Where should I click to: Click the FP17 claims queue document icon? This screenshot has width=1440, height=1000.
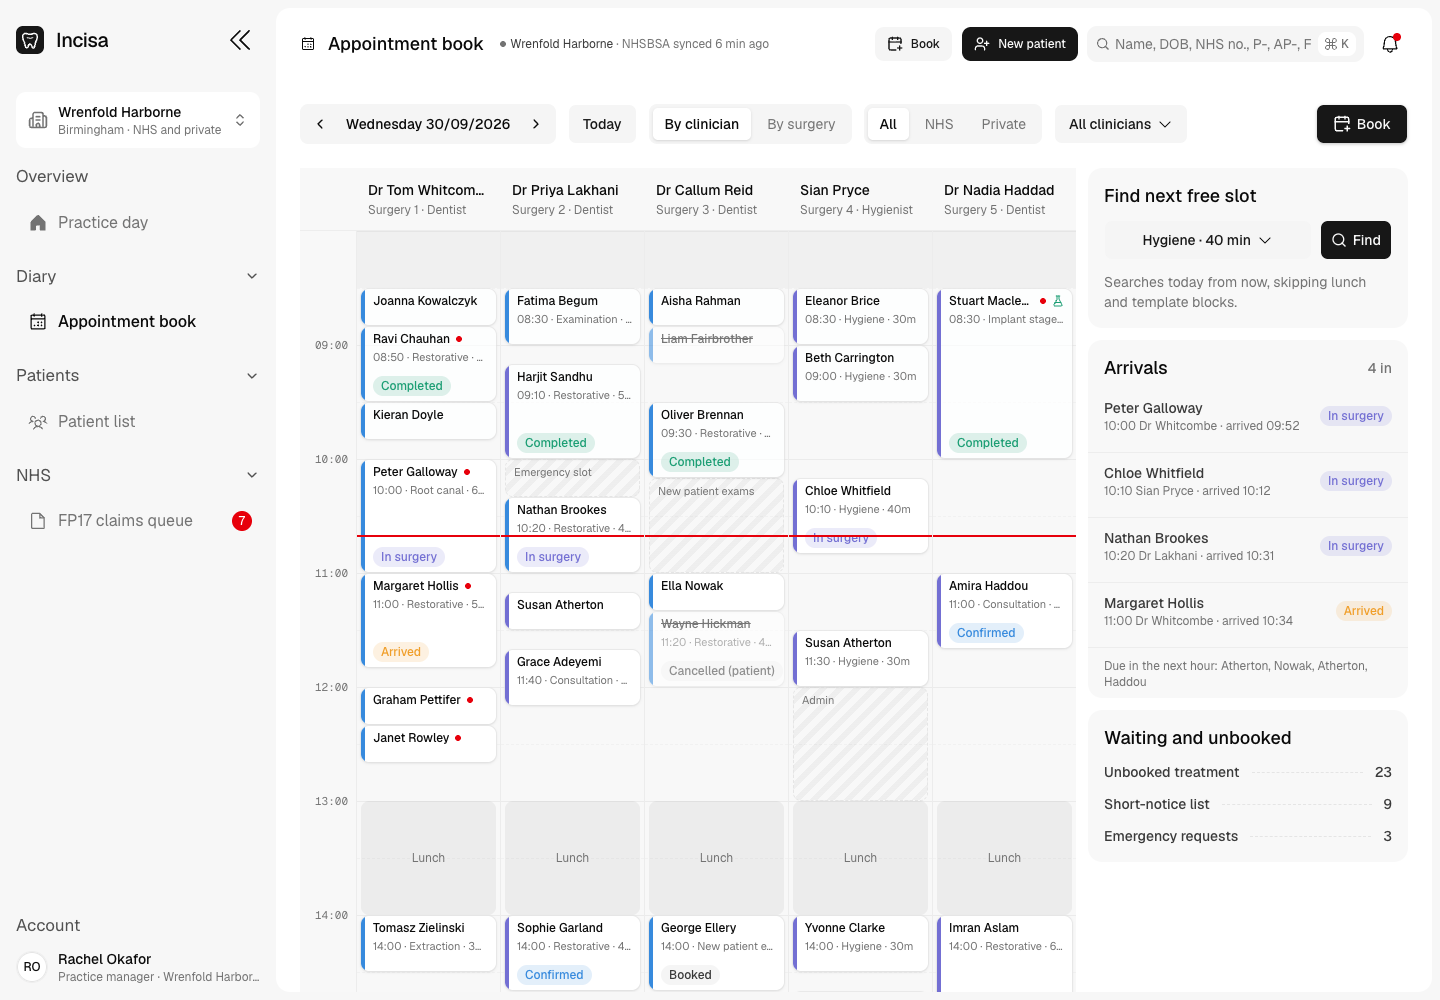pos(38,521)
